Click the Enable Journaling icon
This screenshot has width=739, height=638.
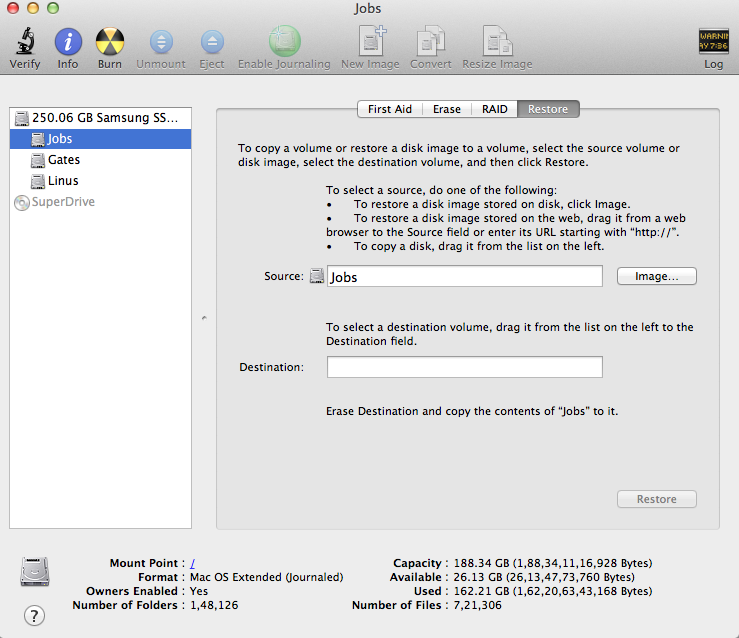point(284,41)
